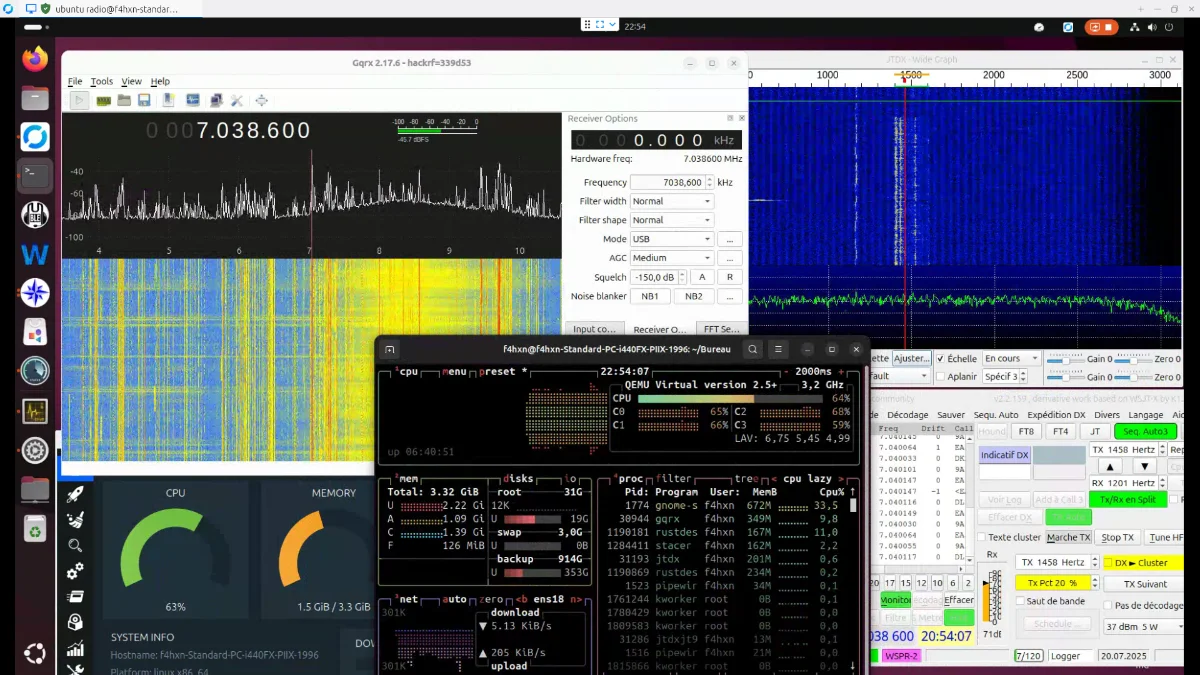Toggle the Échelle checkbox in Wide Graph

tap(940, 359)
